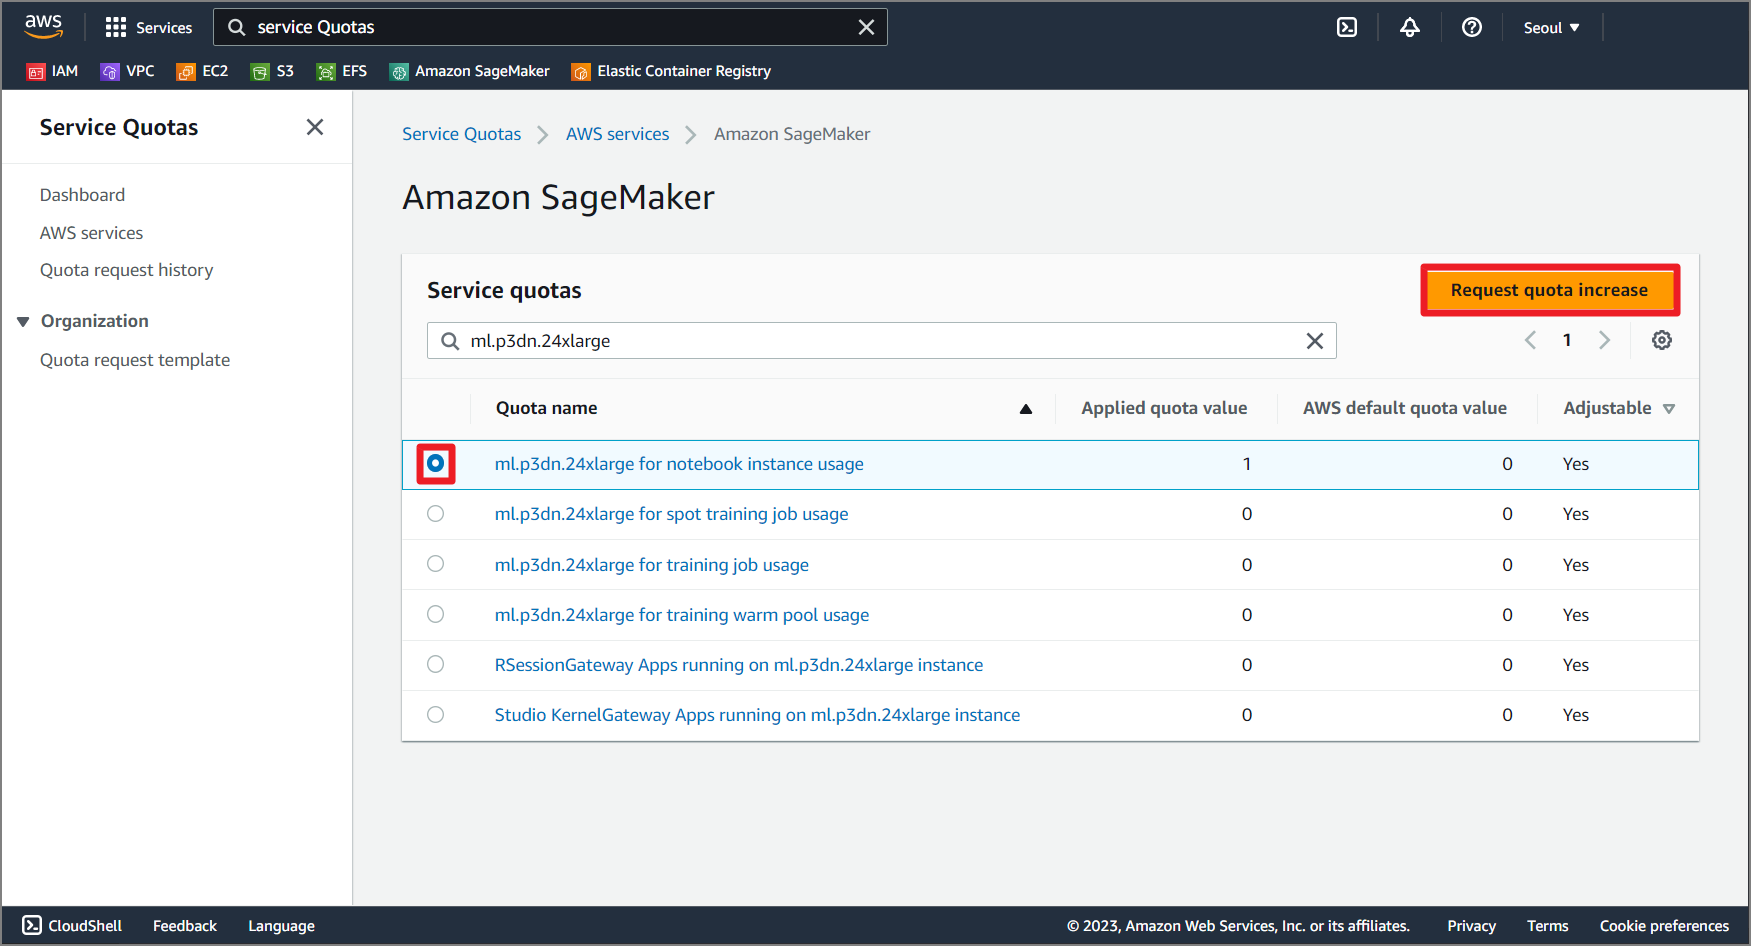Open the help question mark menu
The image size is (1751, 946).
pos(1471,27)
